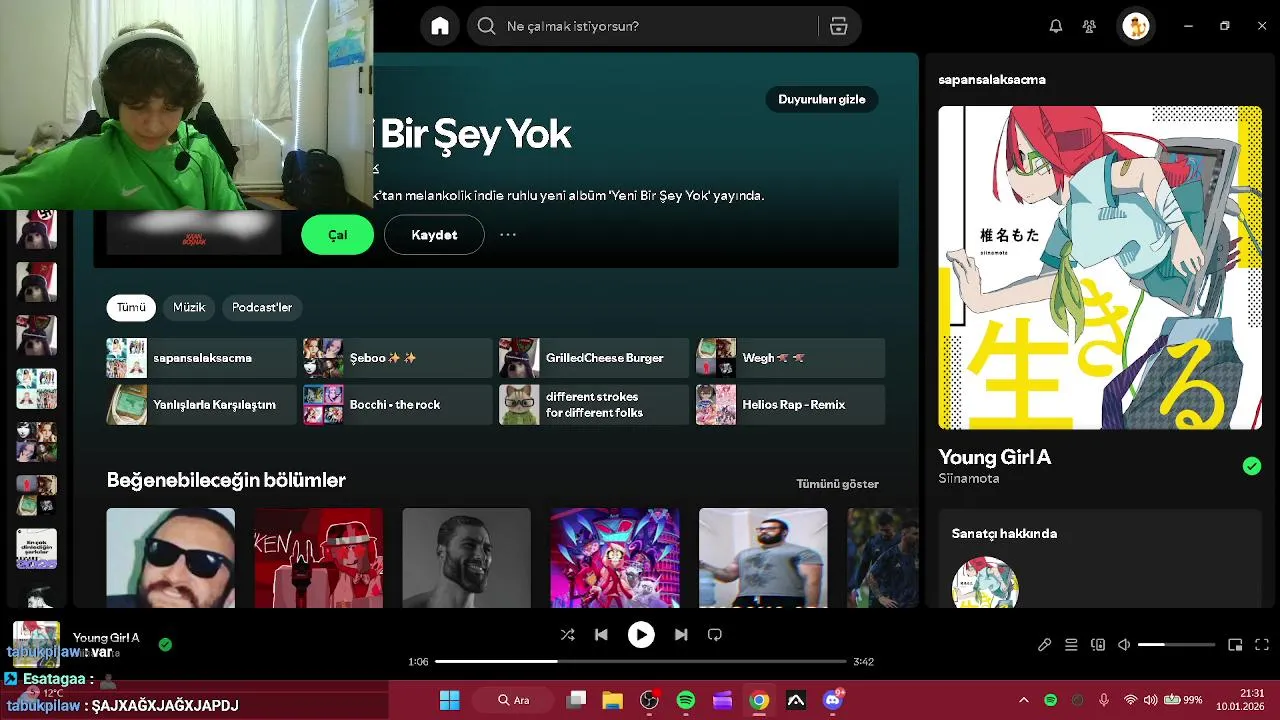Open the connect to a device icon
This screenshot has width=1280, height=720.
click(1098, 645)
